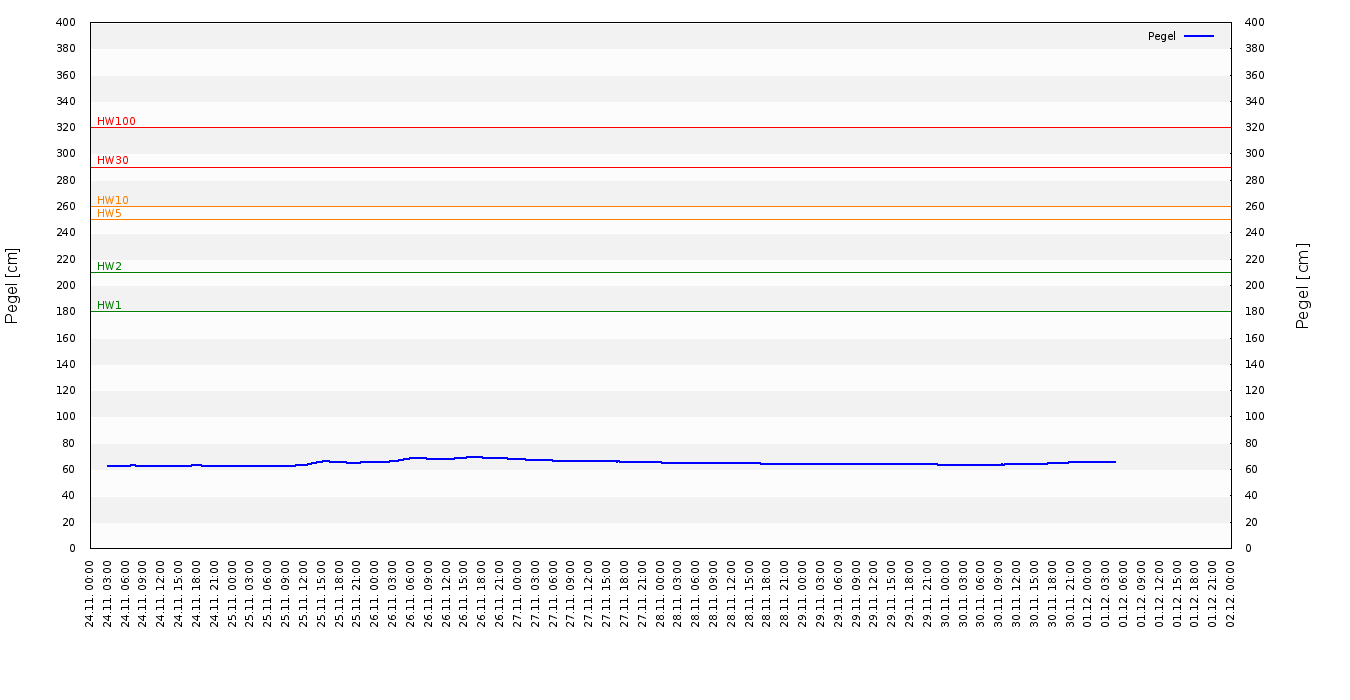Click the Pegel legend label

[x=1161, y=36]
